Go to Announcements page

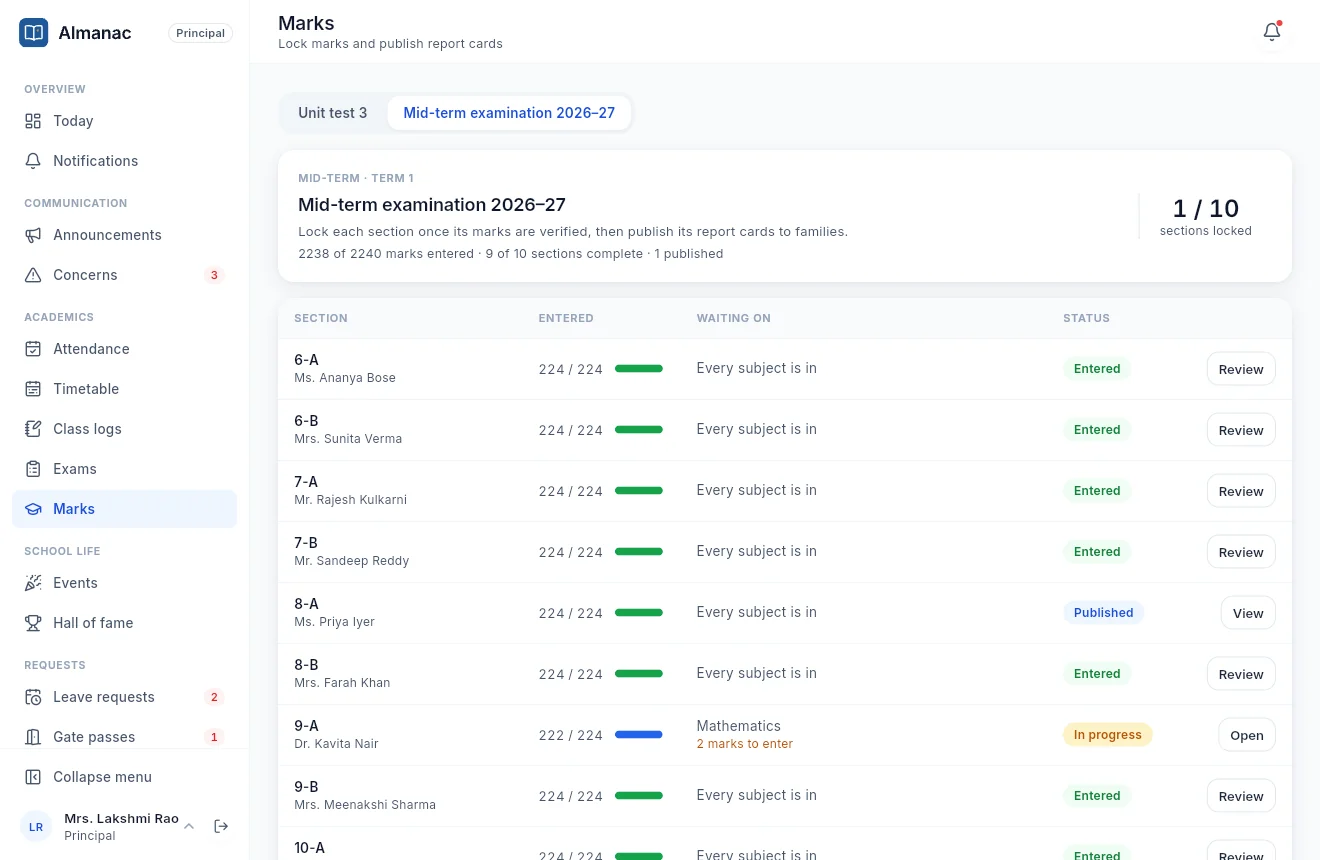click(x=124, y=235)
